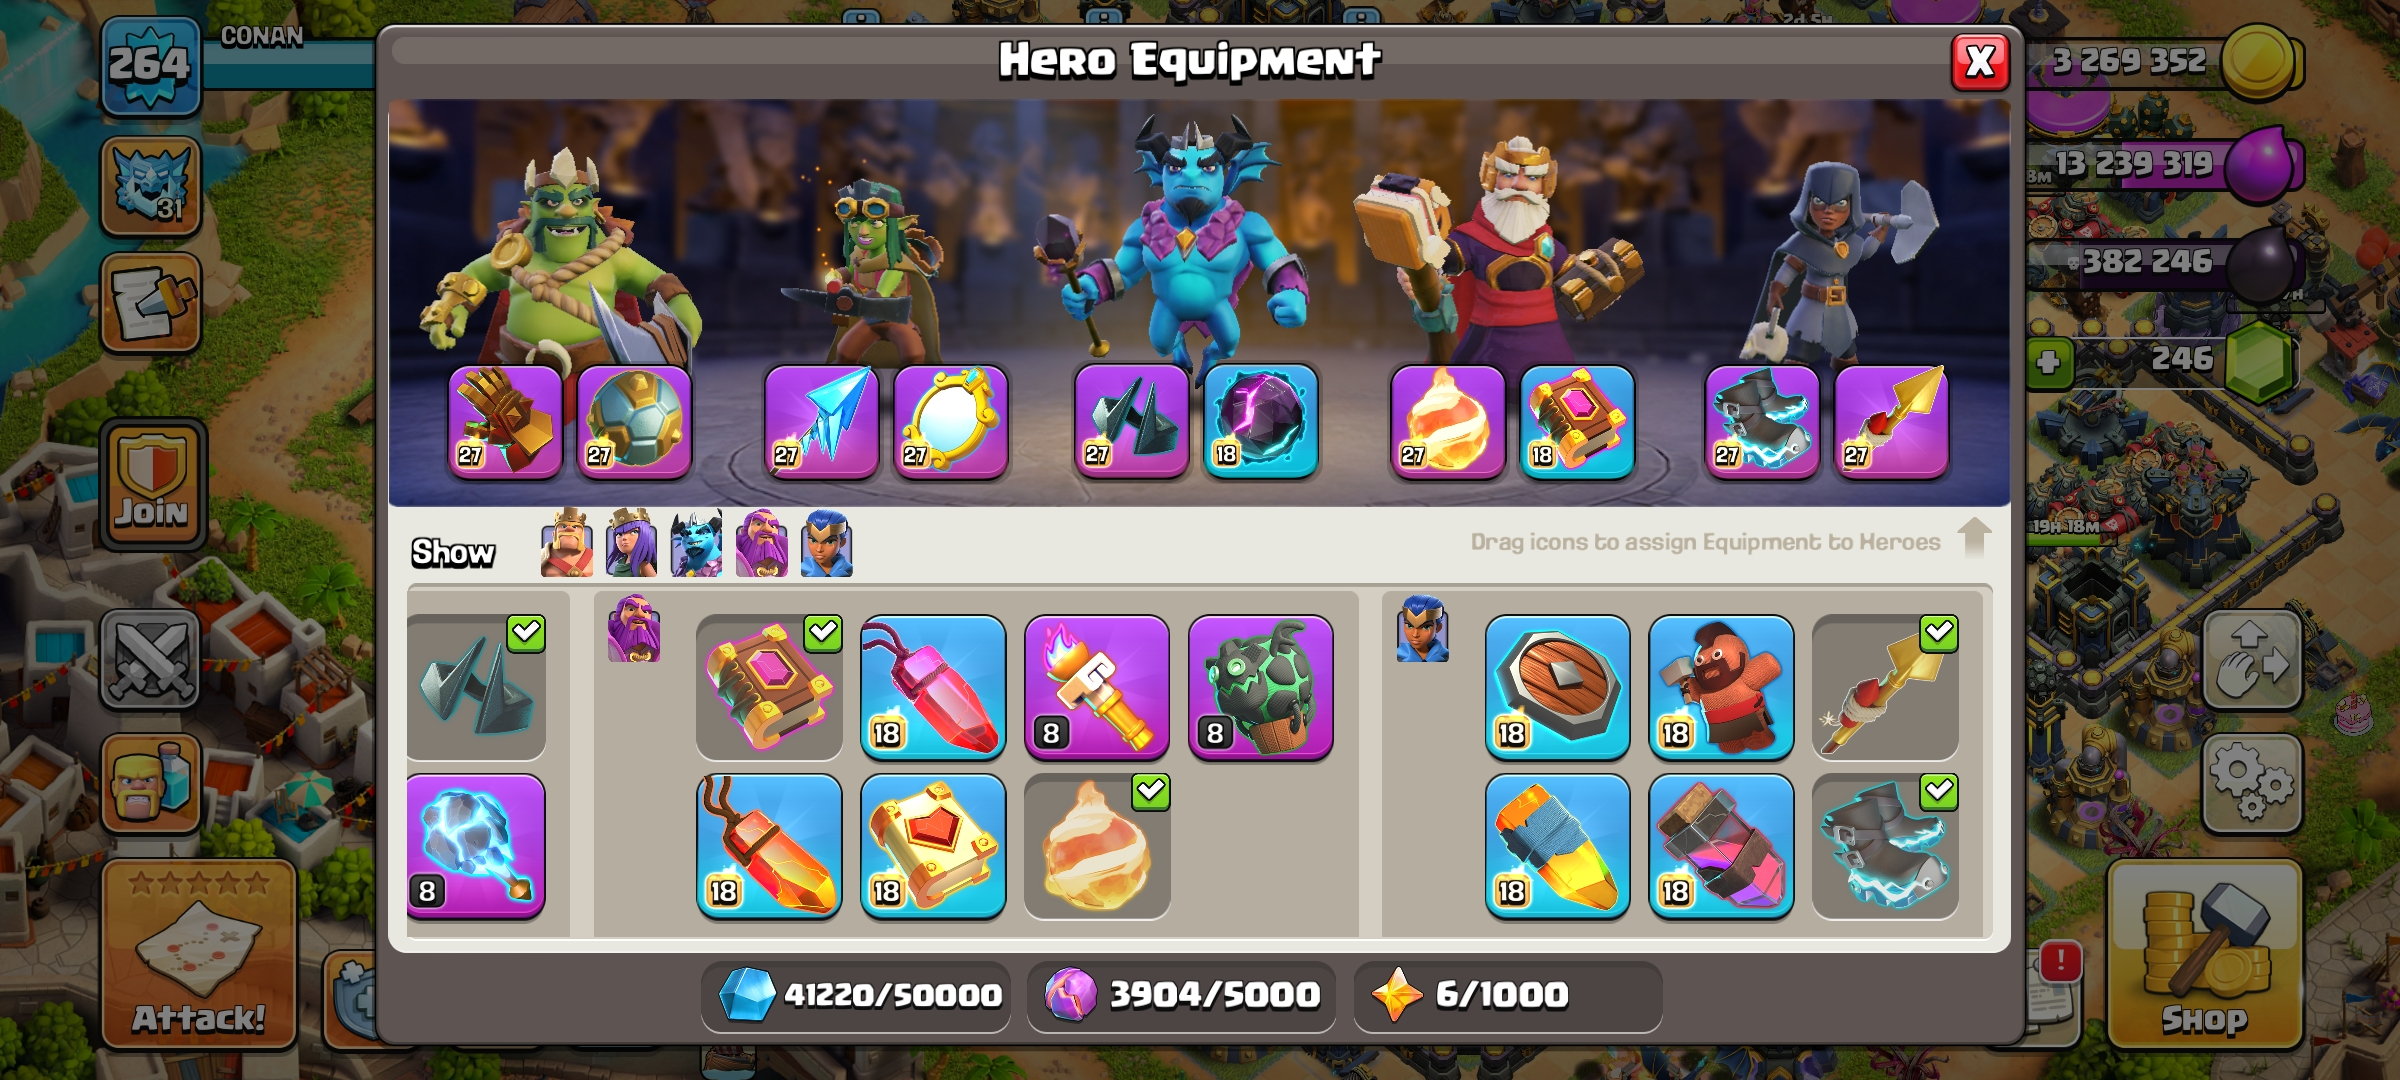The image size is (2400, 1080).
Task: Select the Hog Rider Puppet equipment
Action: pos(1721,687)
